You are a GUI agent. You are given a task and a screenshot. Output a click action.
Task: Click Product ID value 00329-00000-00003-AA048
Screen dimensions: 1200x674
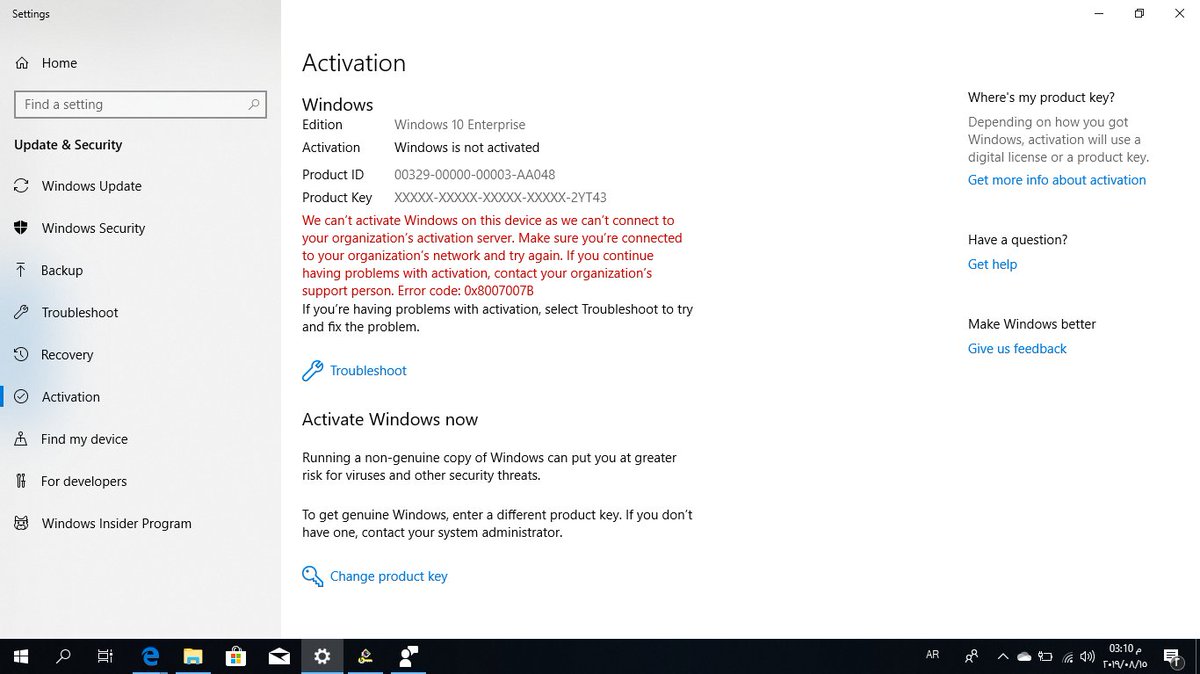click(x=475, y=174)
